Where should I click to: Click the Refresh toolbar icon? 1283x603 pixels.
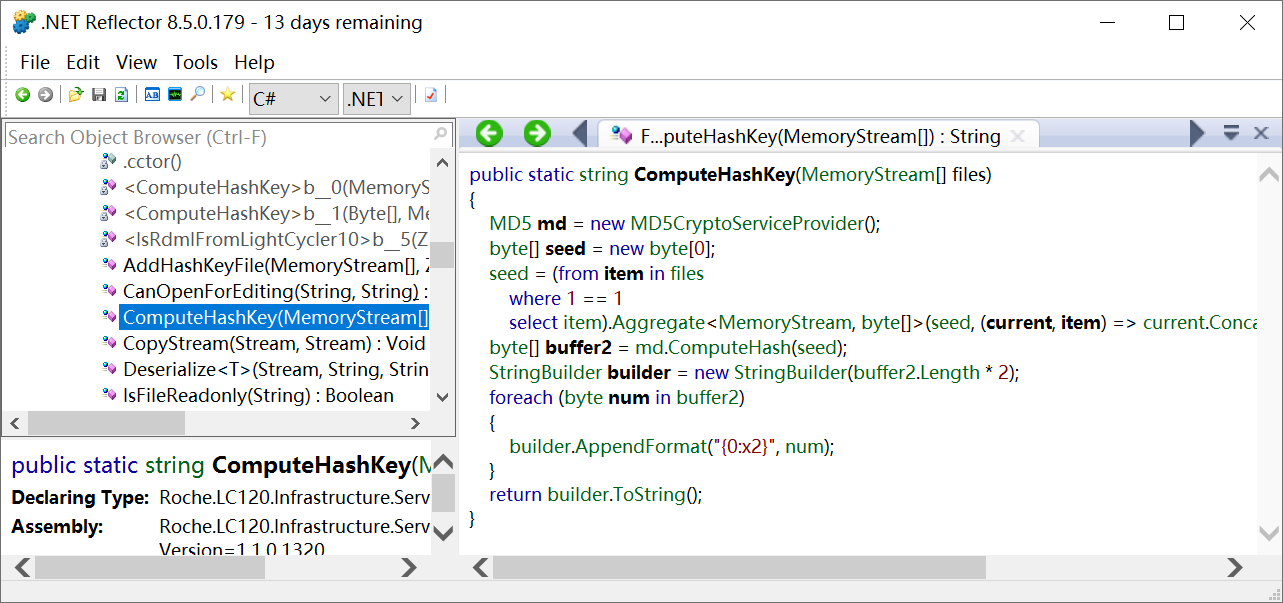[x=121, y=95]
